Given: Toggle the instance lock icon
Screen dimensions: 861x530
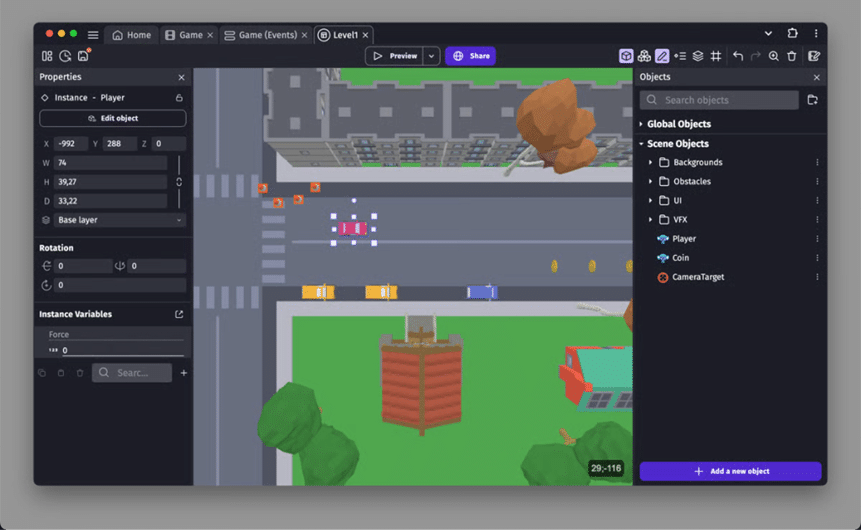Looking at the screenshot, I should [x=179, y=98].
